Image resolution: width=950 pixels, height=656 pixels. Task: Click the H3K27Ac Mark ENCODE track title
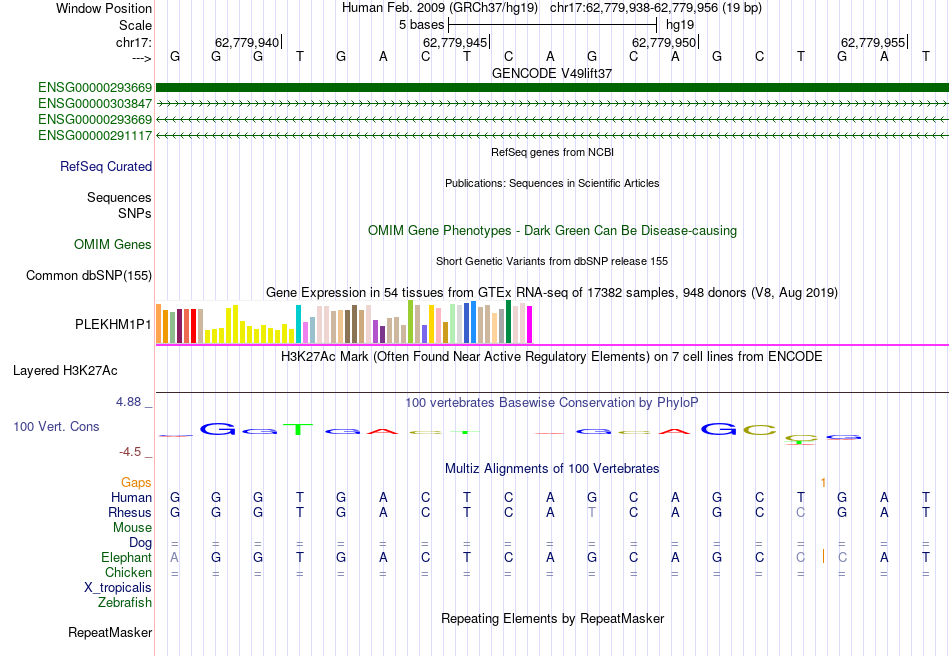[552, 357]
